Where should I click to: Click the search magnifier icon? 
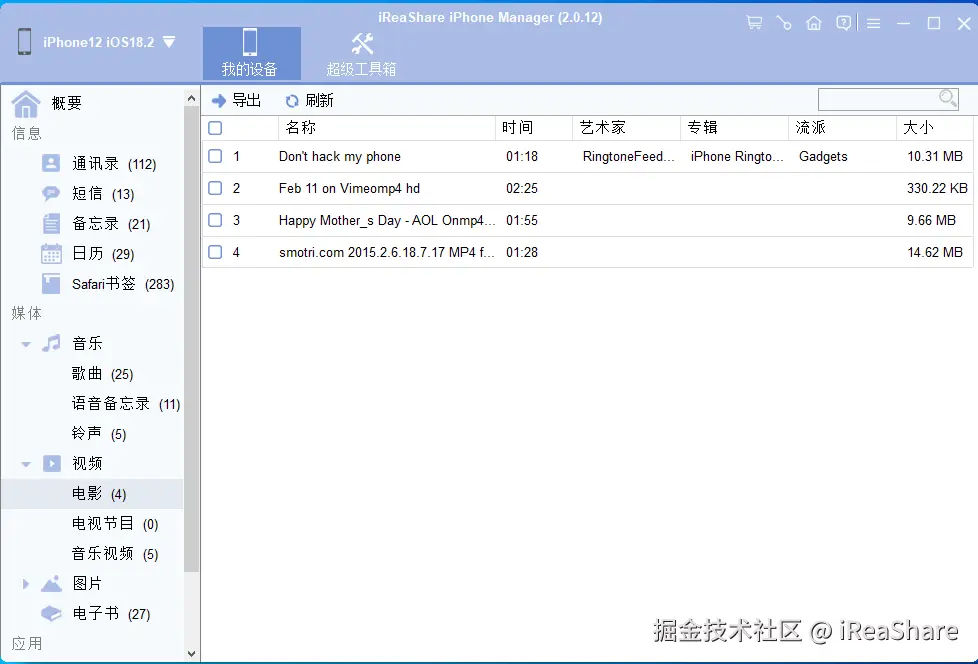[947, 99]
